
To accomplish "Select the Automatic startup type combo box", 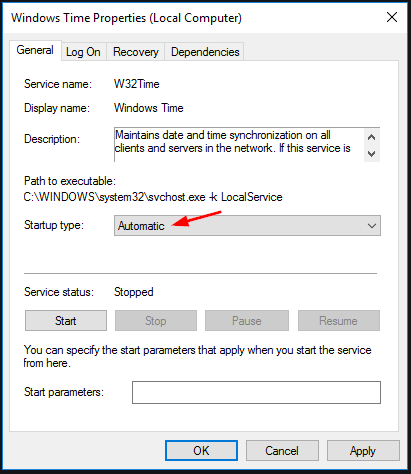I will tap(247, 226).
